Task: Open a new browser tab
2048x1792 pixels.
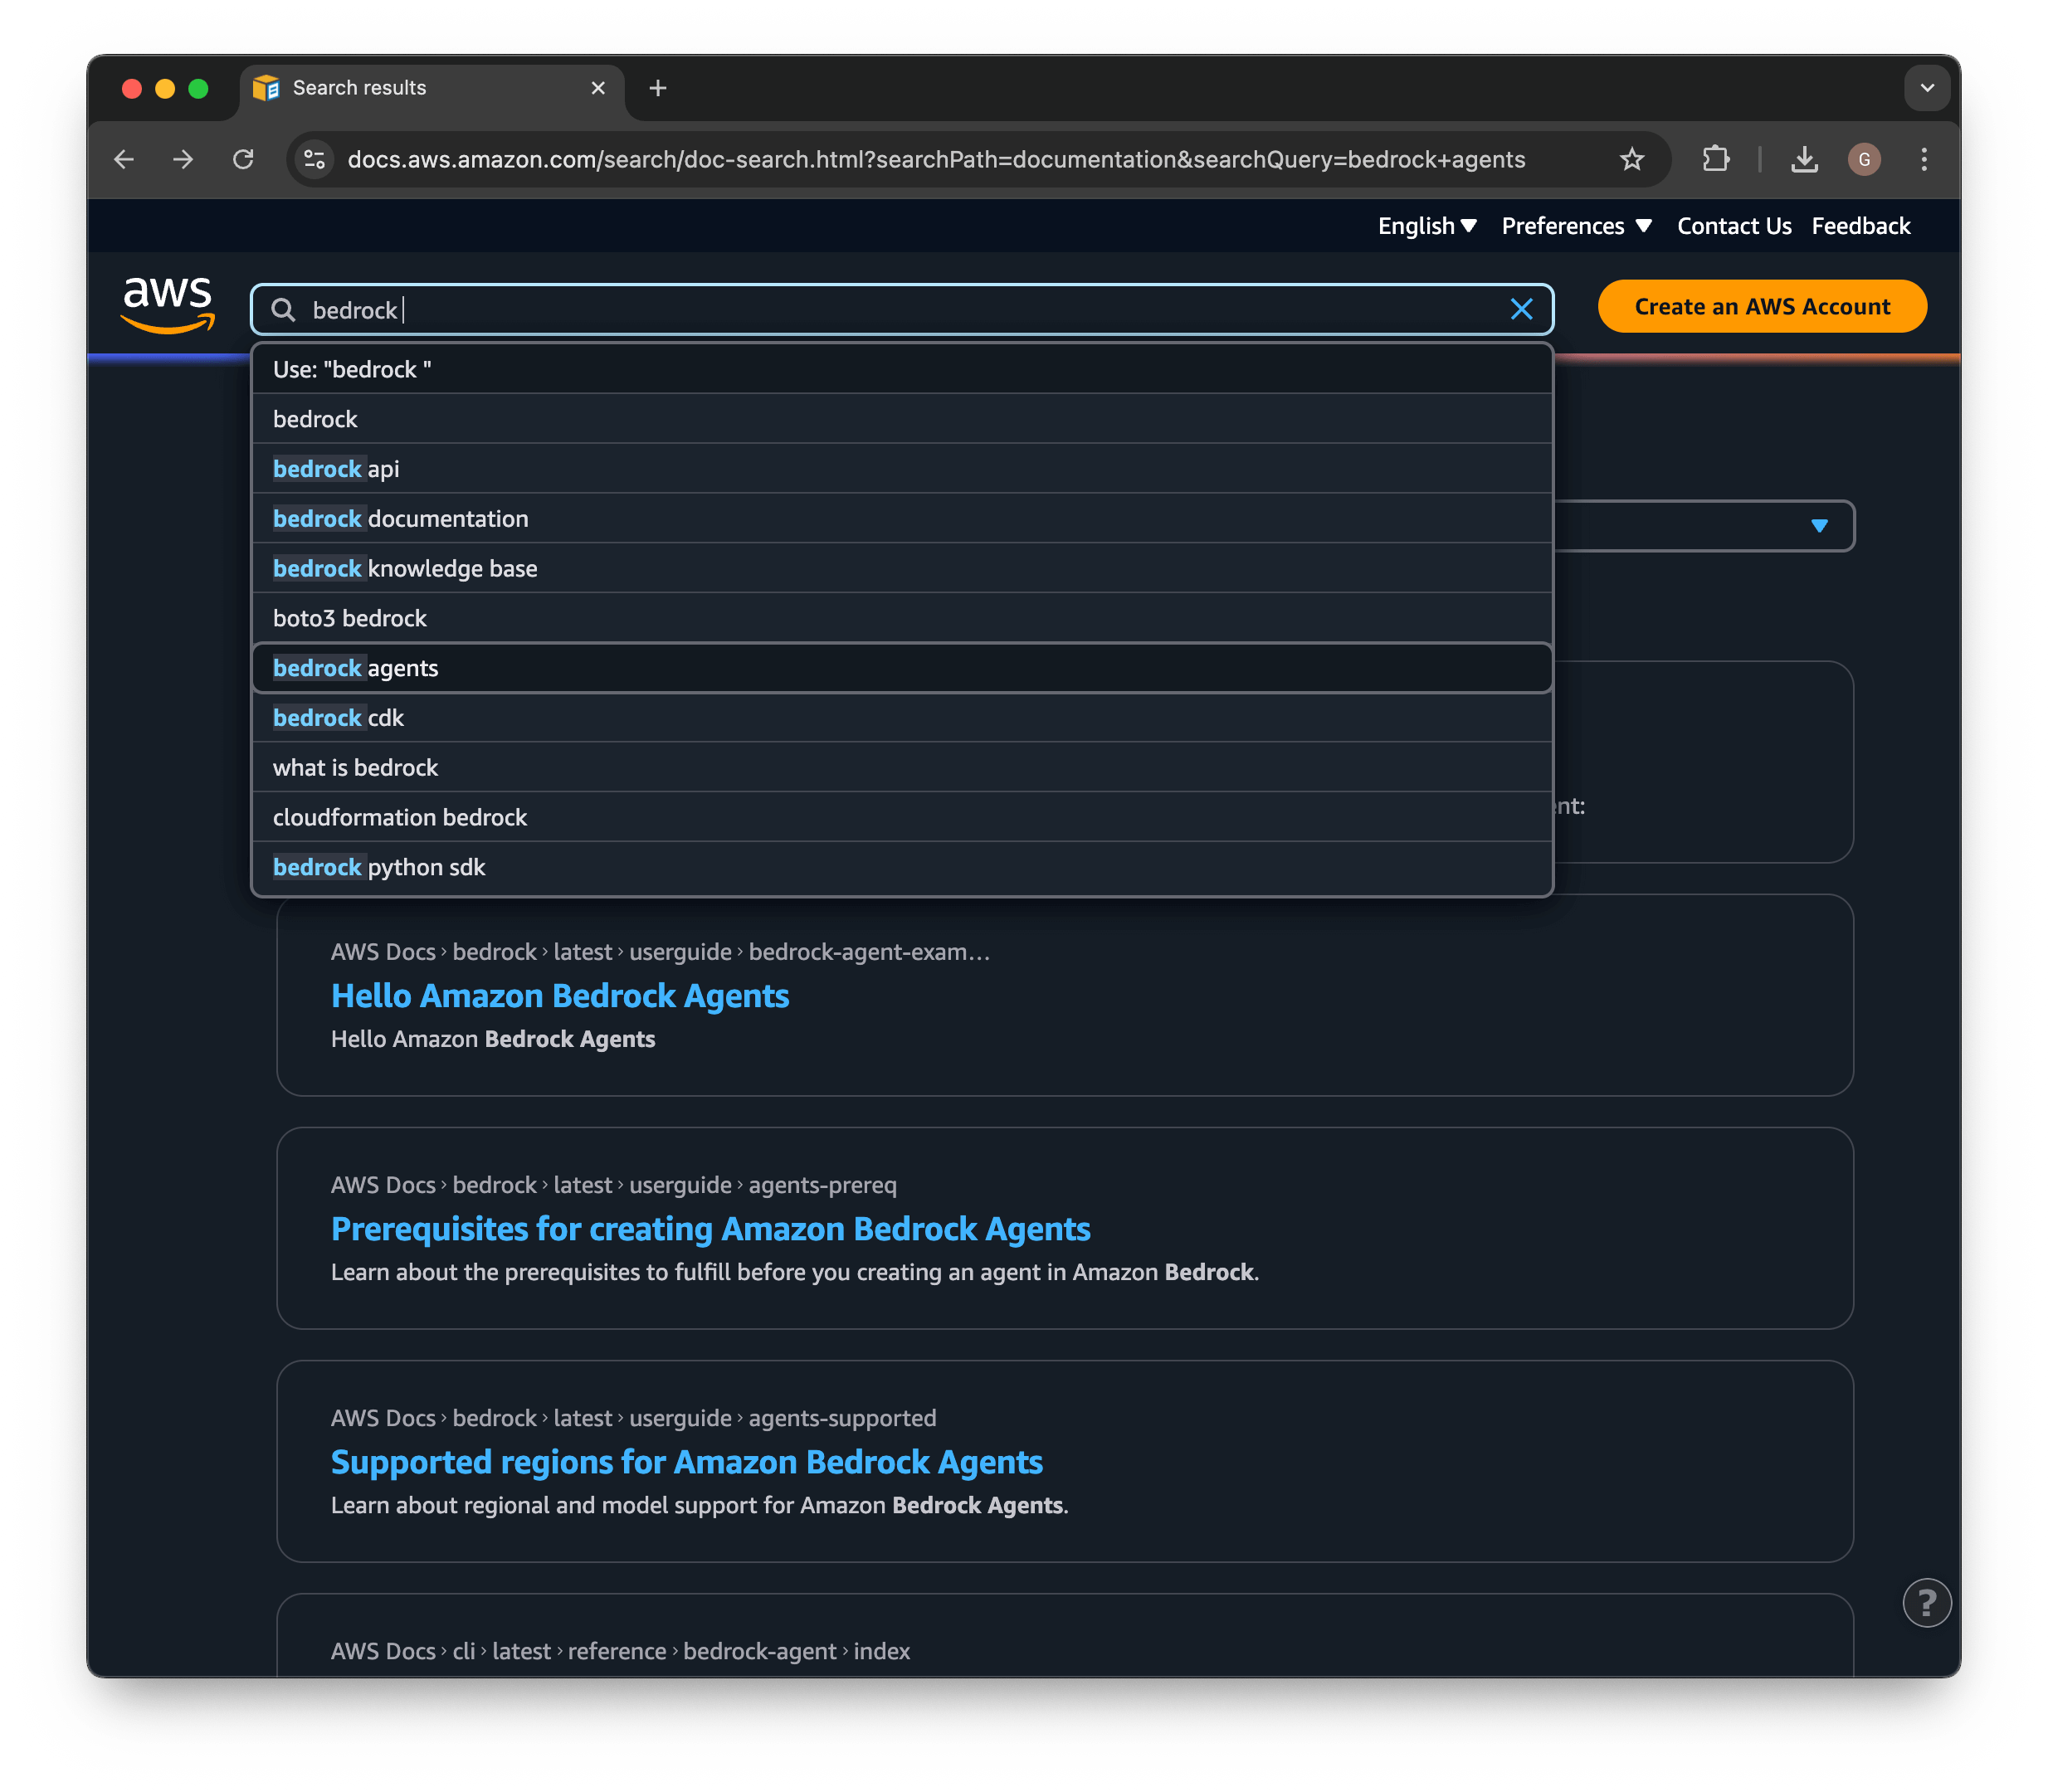Action: [657, 88]
